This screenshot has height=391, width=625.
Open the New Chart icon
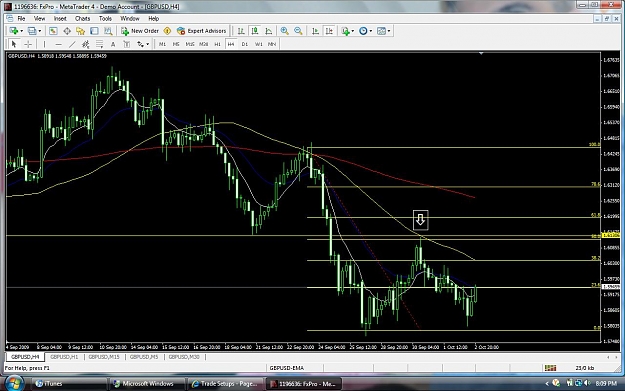click(14, 31)
